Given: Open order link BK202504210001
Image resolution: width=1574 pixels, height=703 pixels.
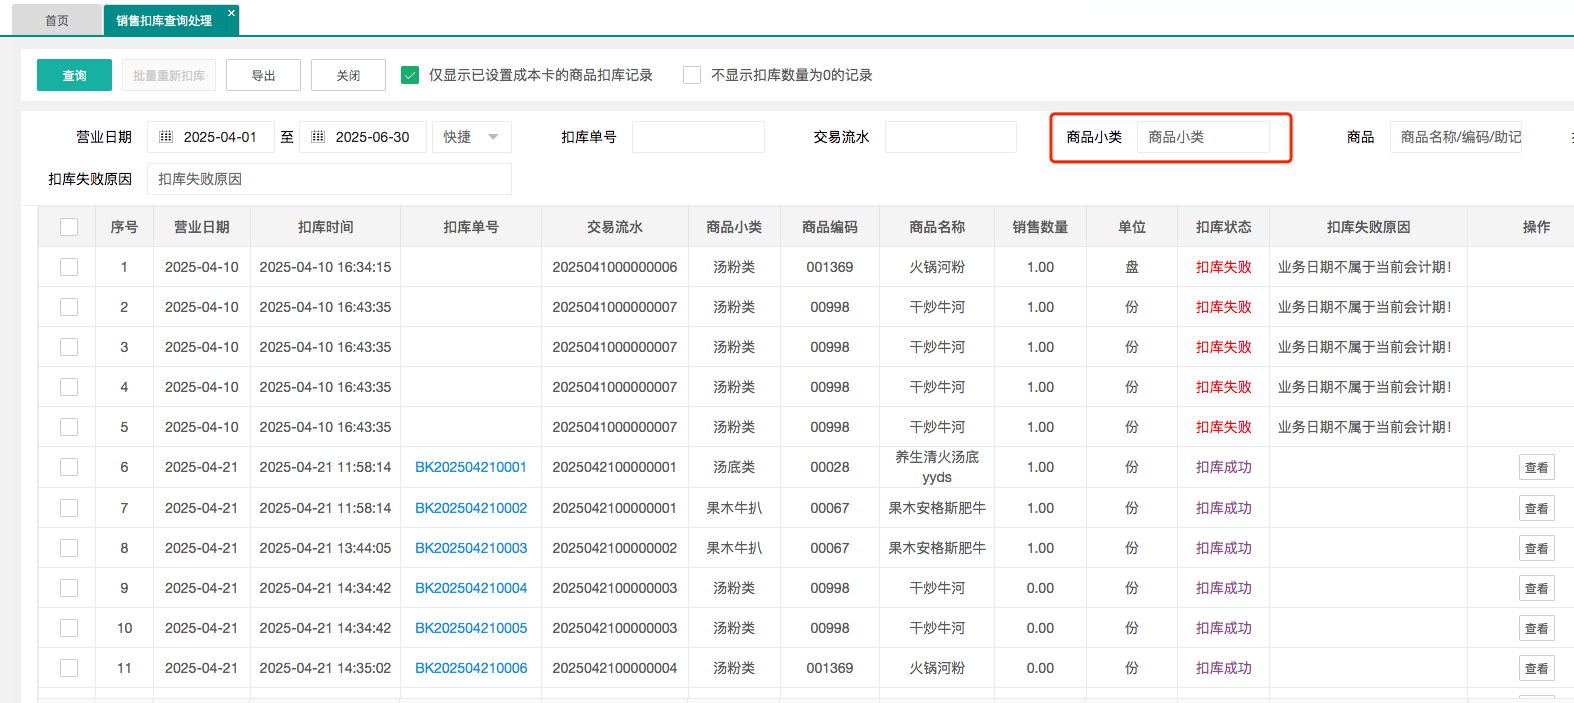Looking at the screenshot, I should point(471,467).
